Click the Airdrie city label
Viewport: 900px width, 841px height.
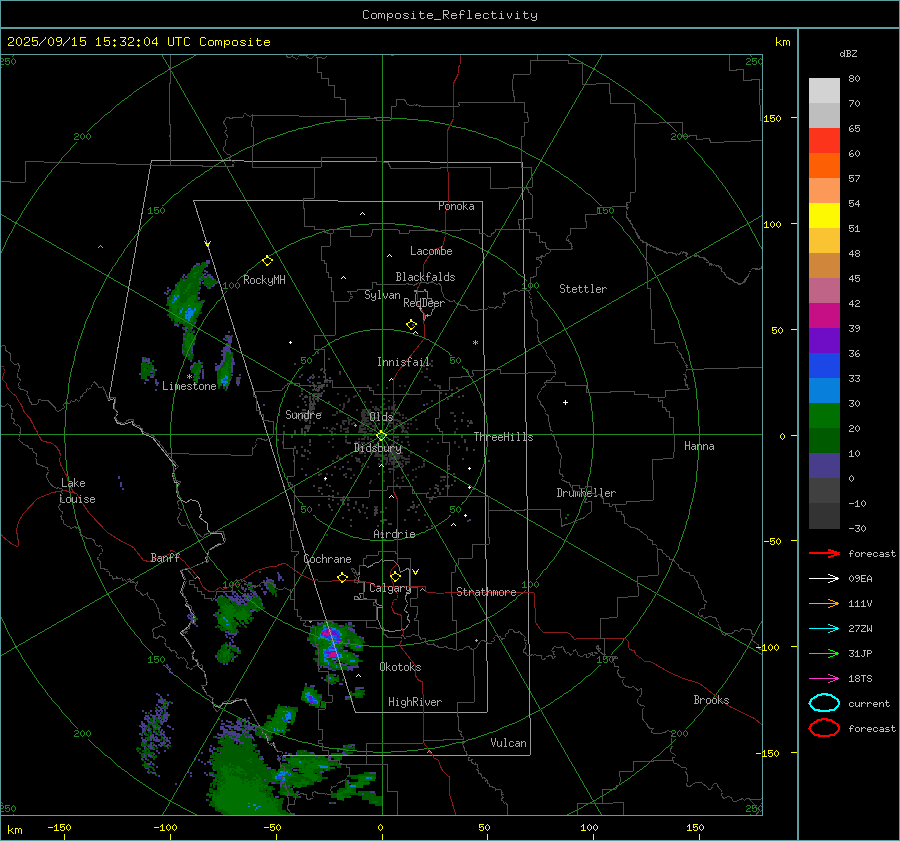pos(394,534)
